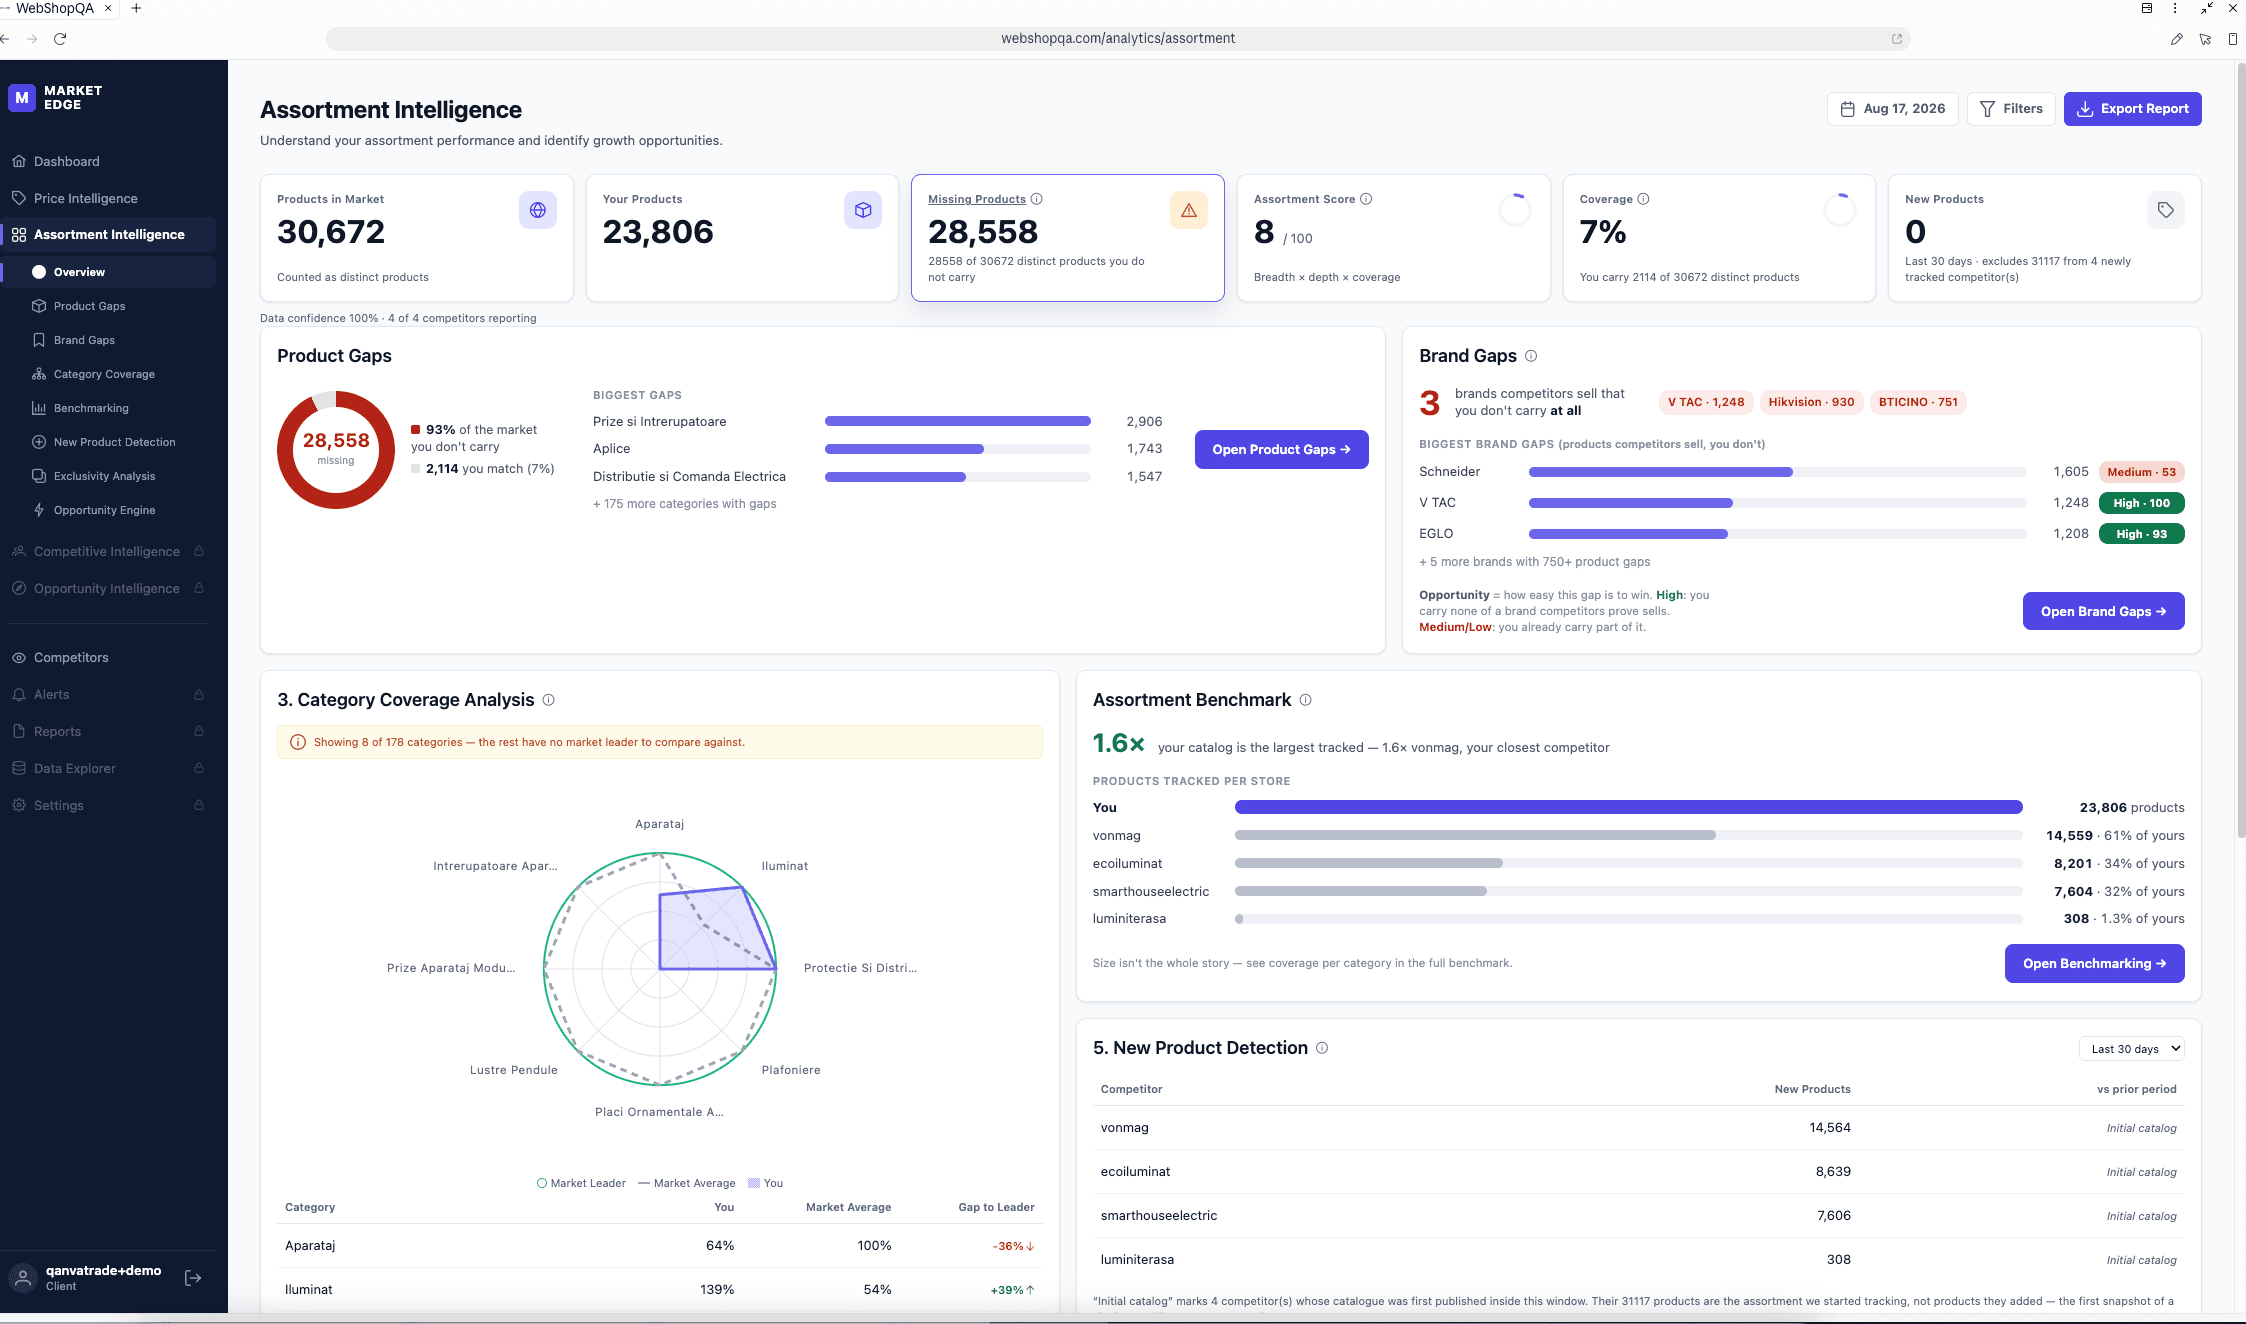Click the info icon beside Brand Gaps heading
This screenshot has height=1324, width=2246.
1531,356
